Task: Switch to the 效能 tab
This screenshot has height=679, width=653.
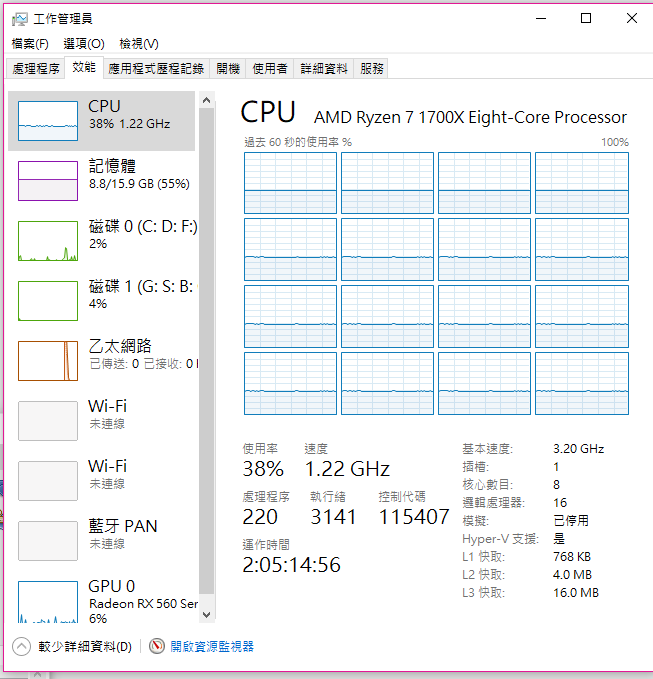Action: (x=84, y=68)
